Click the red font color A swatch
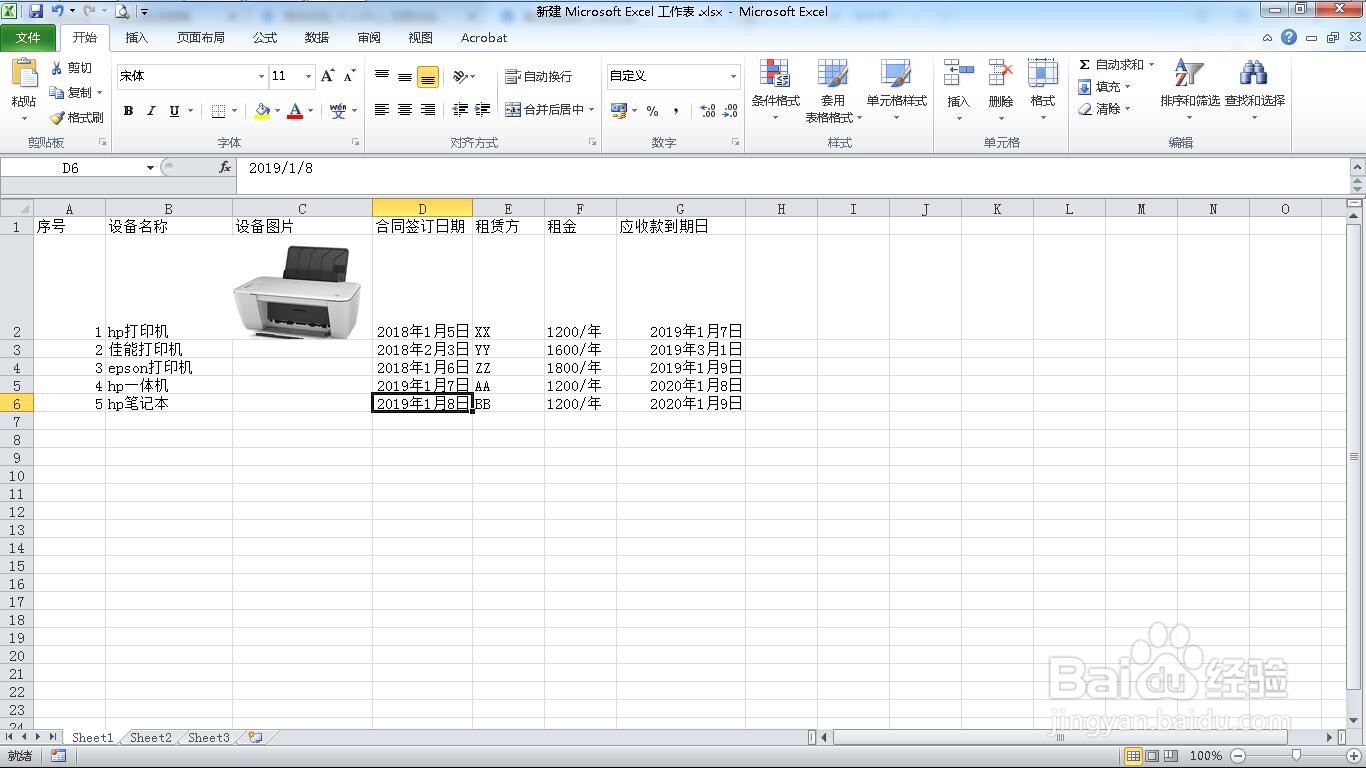The image size is (1366, 768). [295, 111]
